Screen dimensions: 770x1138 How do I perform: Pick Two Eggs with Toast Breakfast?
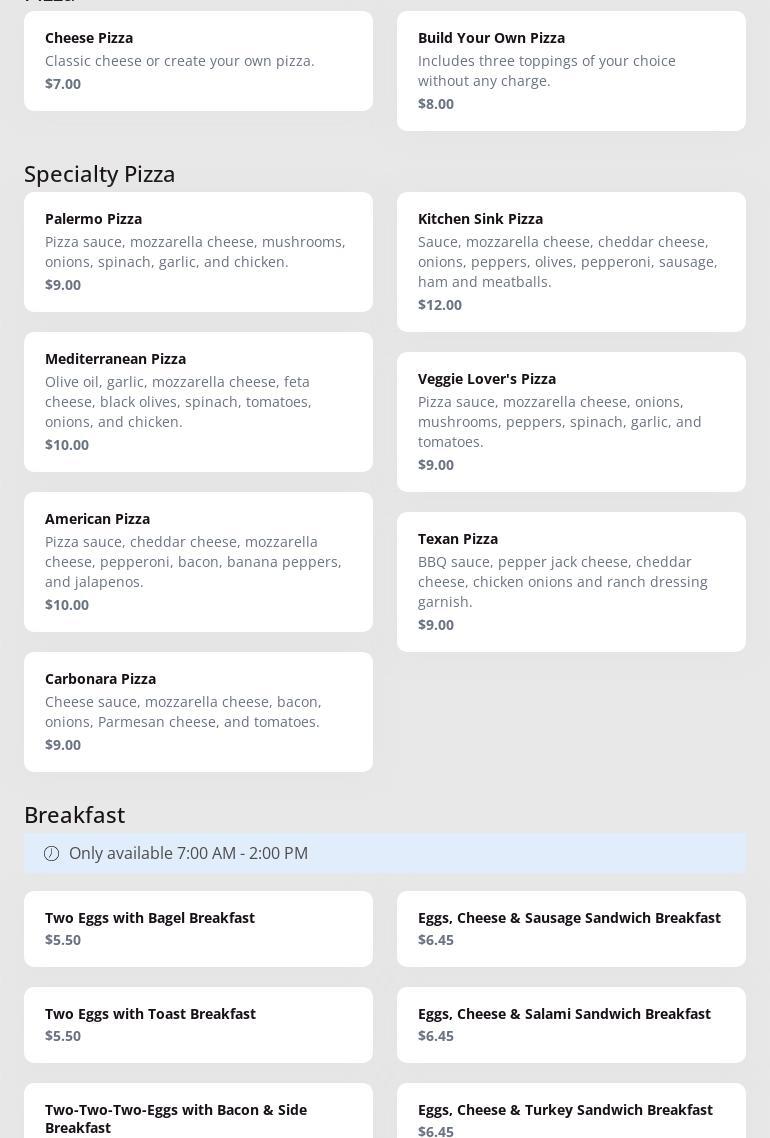[198, 1025]
